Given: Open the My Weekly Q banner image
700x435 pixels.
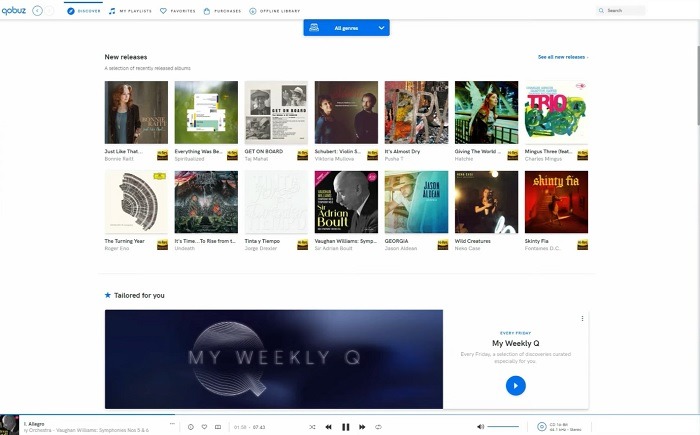Looking at the screenshot, I should tap(274, 359).
